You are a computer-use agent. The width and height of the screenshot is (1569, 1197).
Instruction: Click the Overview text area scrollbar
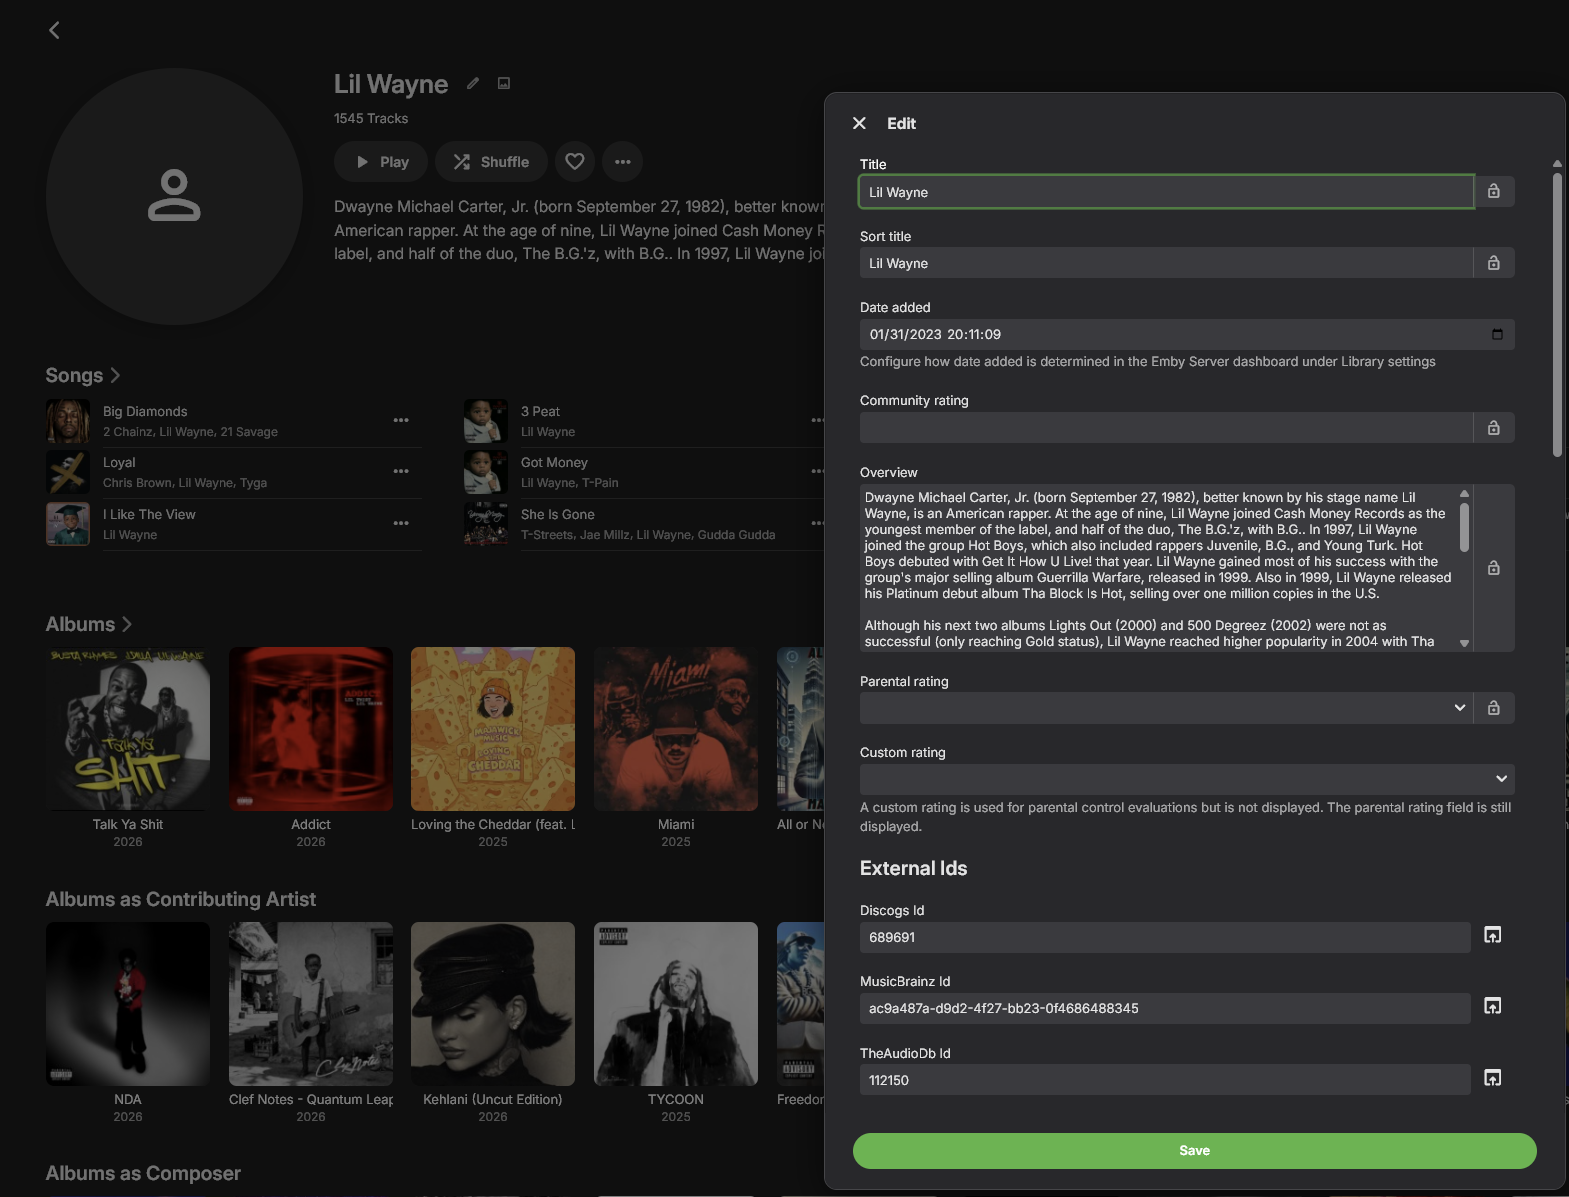click(x=1464, y=527)
